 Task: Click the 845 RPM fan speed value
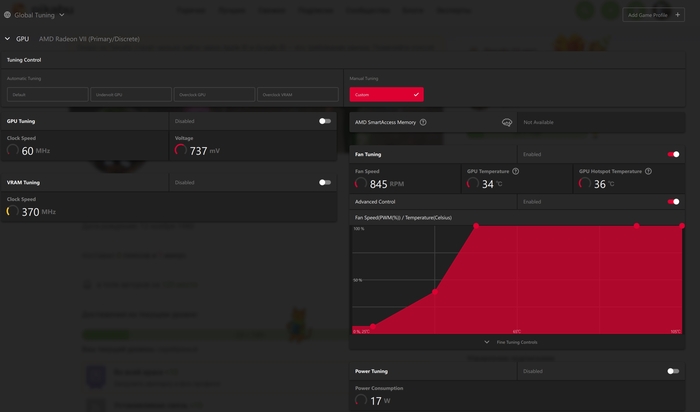click(387, 184)
